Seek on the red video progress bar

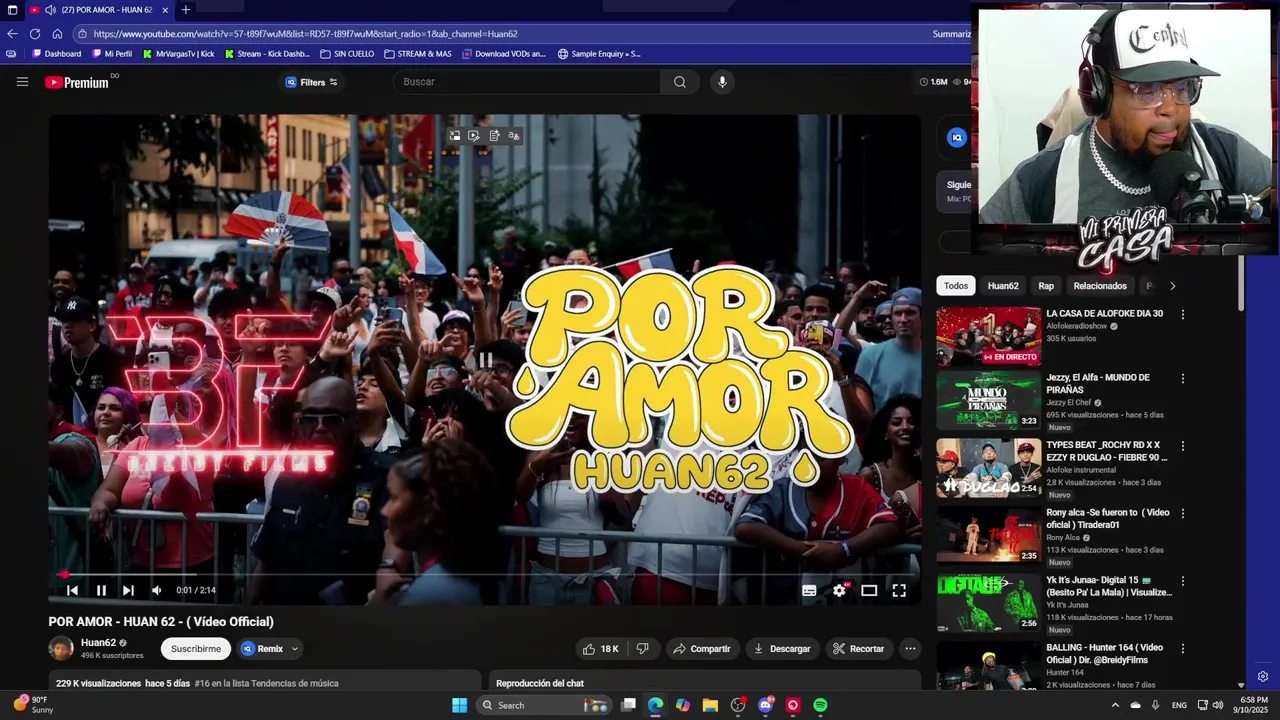tap(485, 574)
